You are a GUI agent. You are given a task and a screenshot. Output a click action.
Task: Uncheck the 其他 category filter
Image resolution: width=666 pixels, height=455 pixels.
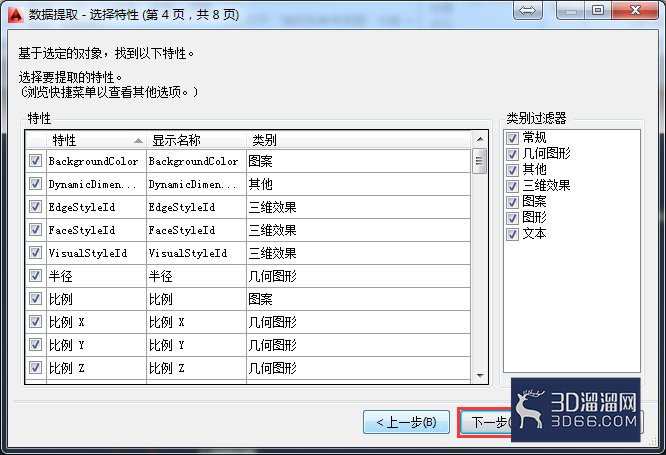[512, 170]
